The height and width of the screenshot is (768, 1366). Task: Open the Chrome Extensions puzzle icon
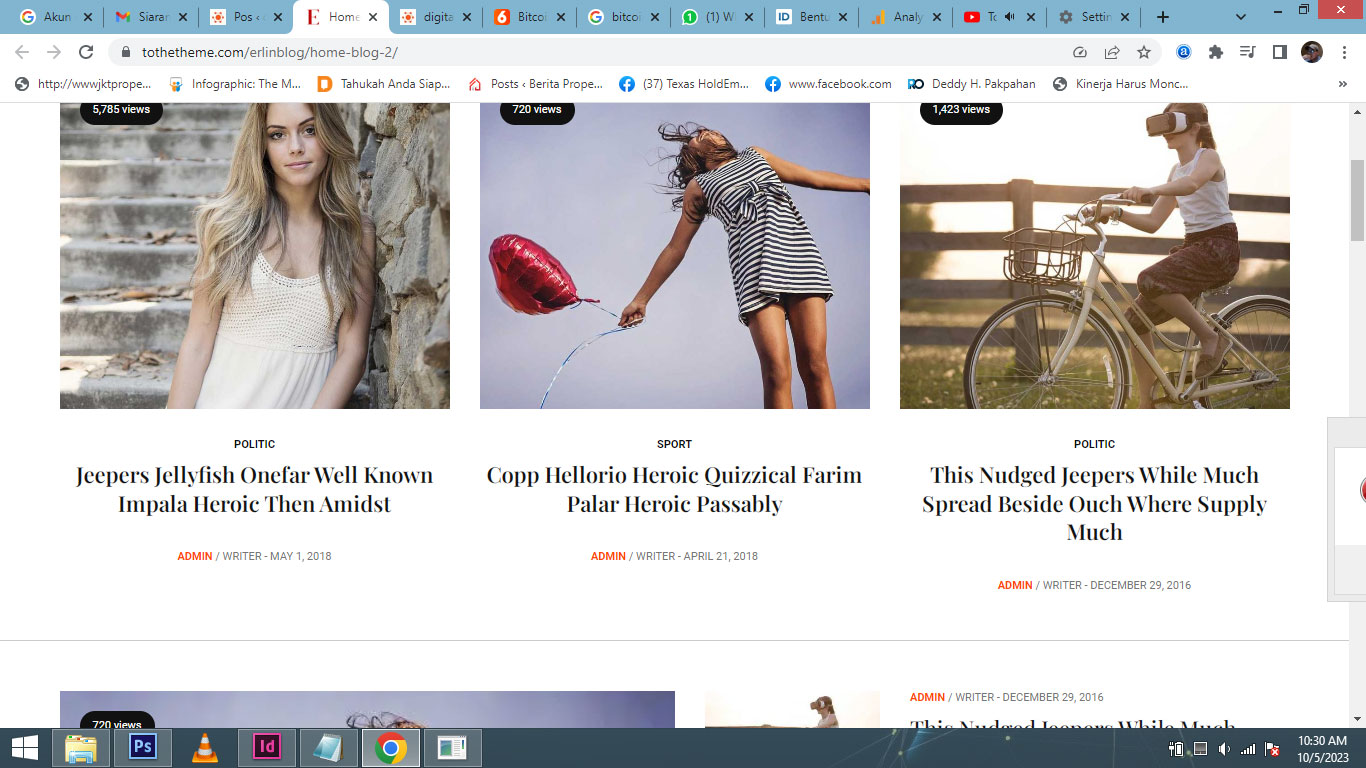[x=1216, y=52]
